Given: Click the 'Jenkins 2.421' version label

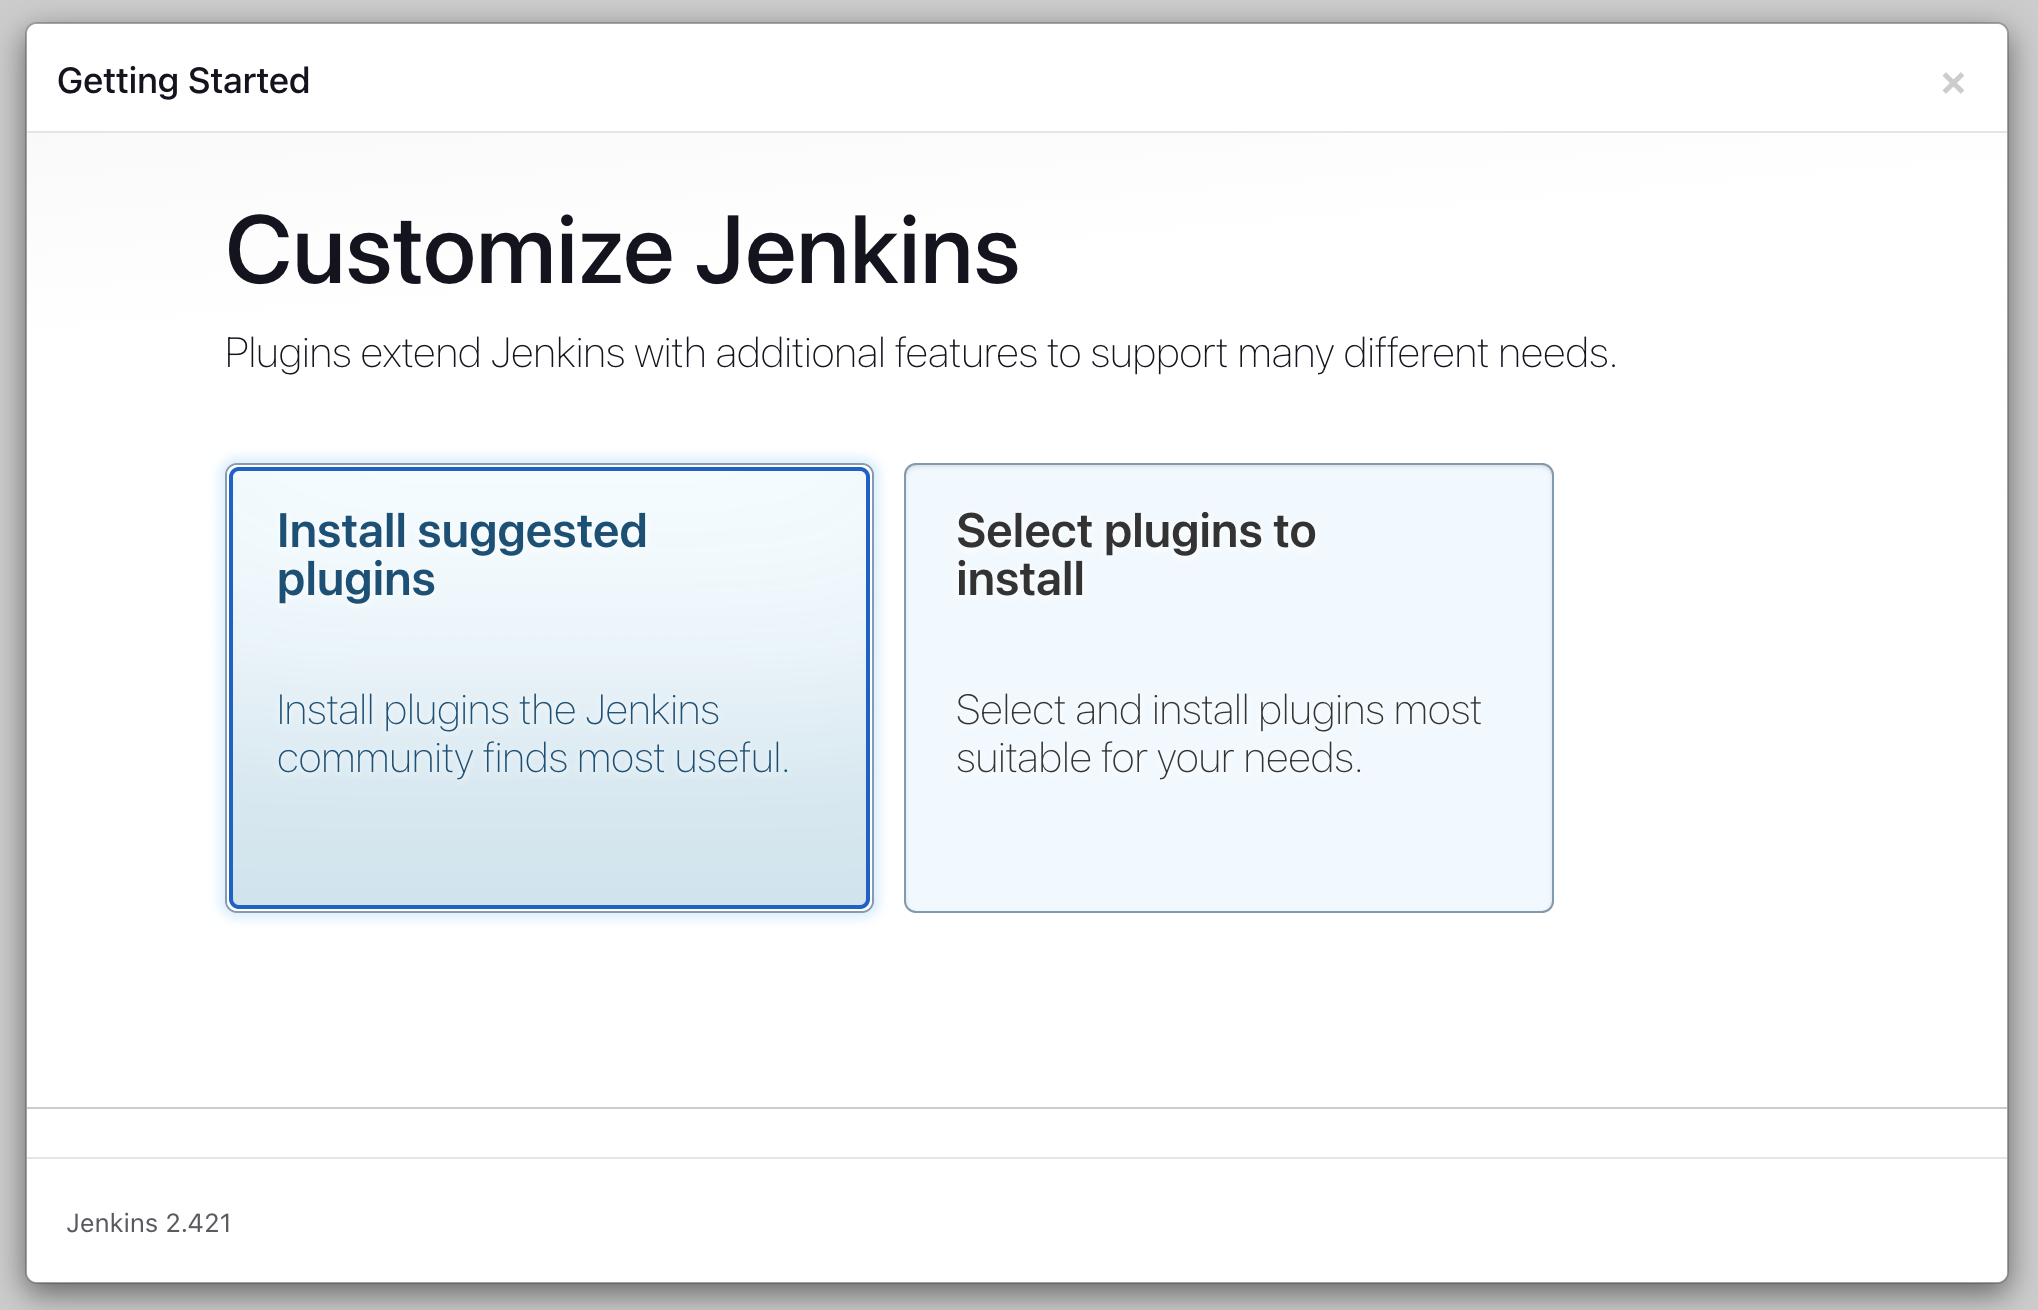Looking at the screenshot, I should (149, 1223).
